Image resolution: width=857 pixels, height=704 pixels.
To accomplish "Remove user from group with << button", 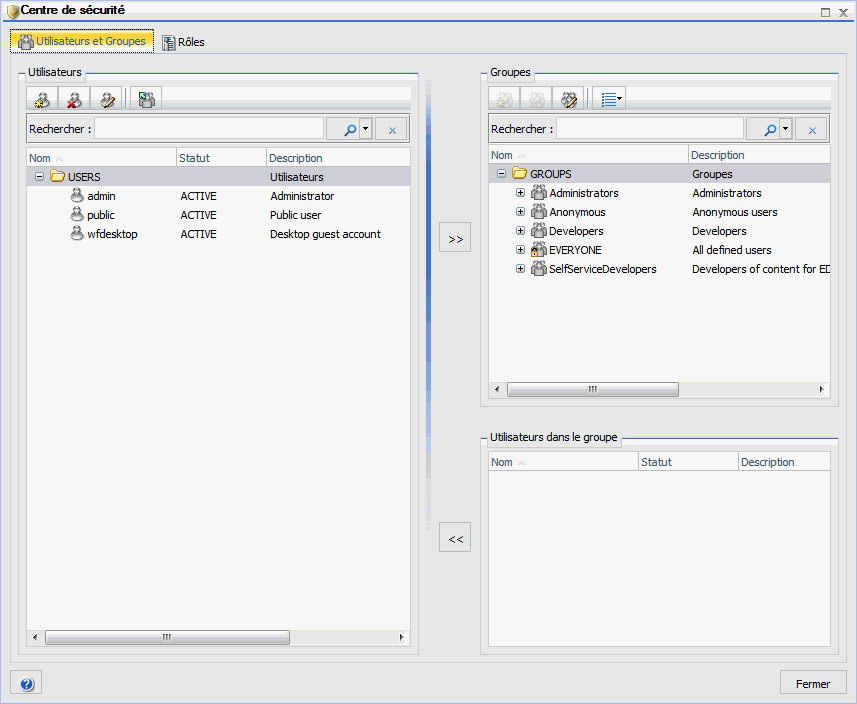I will (455, 537).
